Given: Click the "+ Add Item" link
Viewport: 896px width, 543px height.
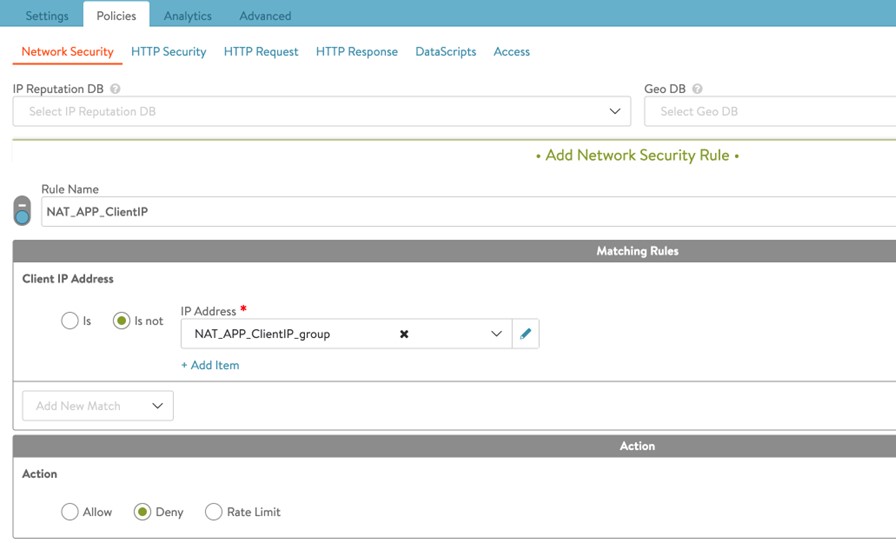Looking at the screenshot, I should (x=210, y=365).
